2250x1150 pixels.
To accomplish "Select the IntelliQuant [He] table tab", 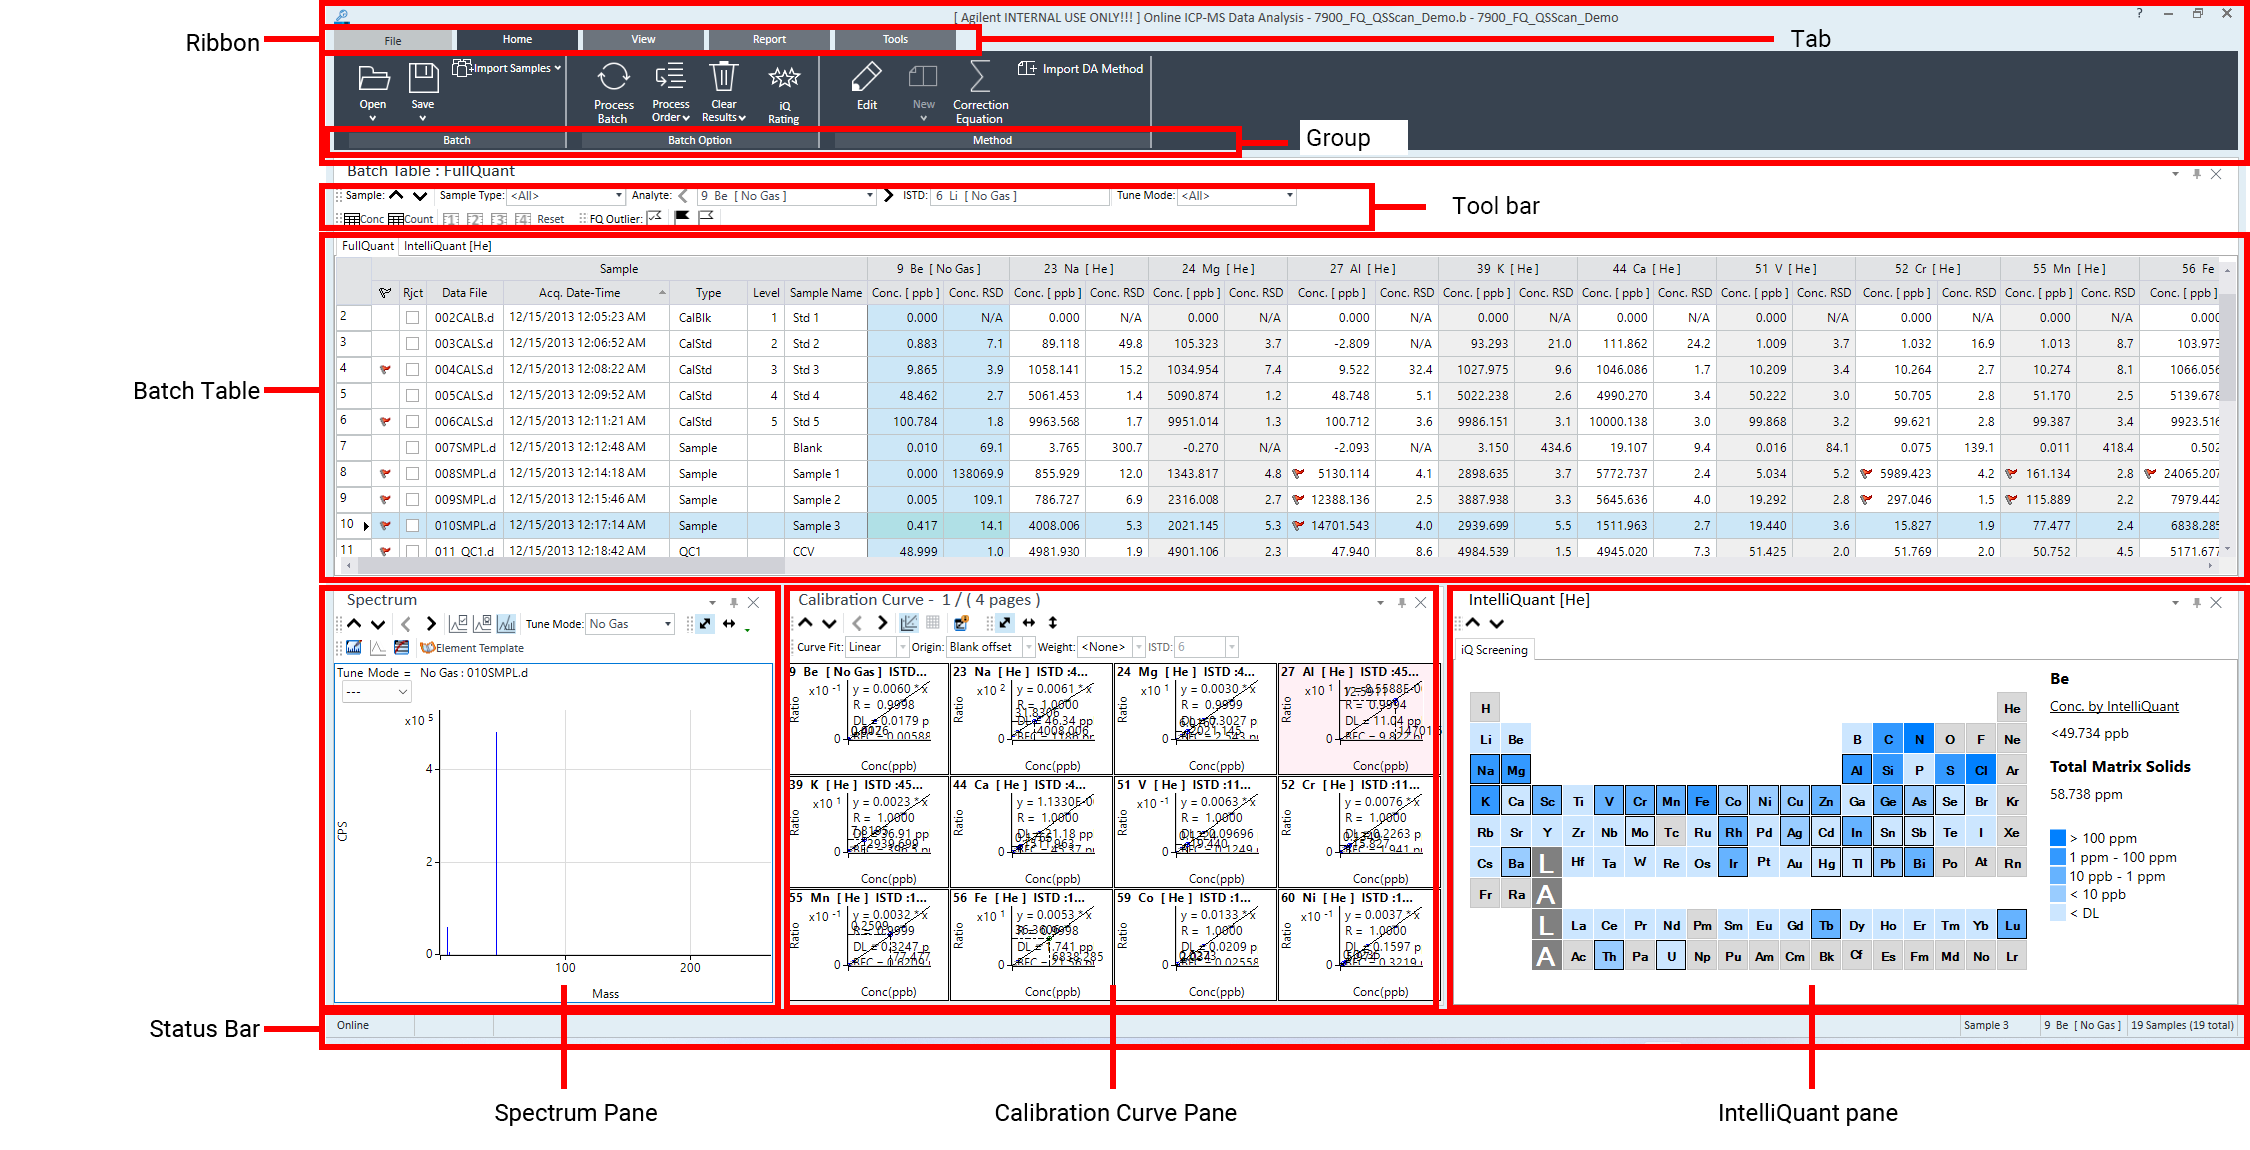I will (447, 246).
